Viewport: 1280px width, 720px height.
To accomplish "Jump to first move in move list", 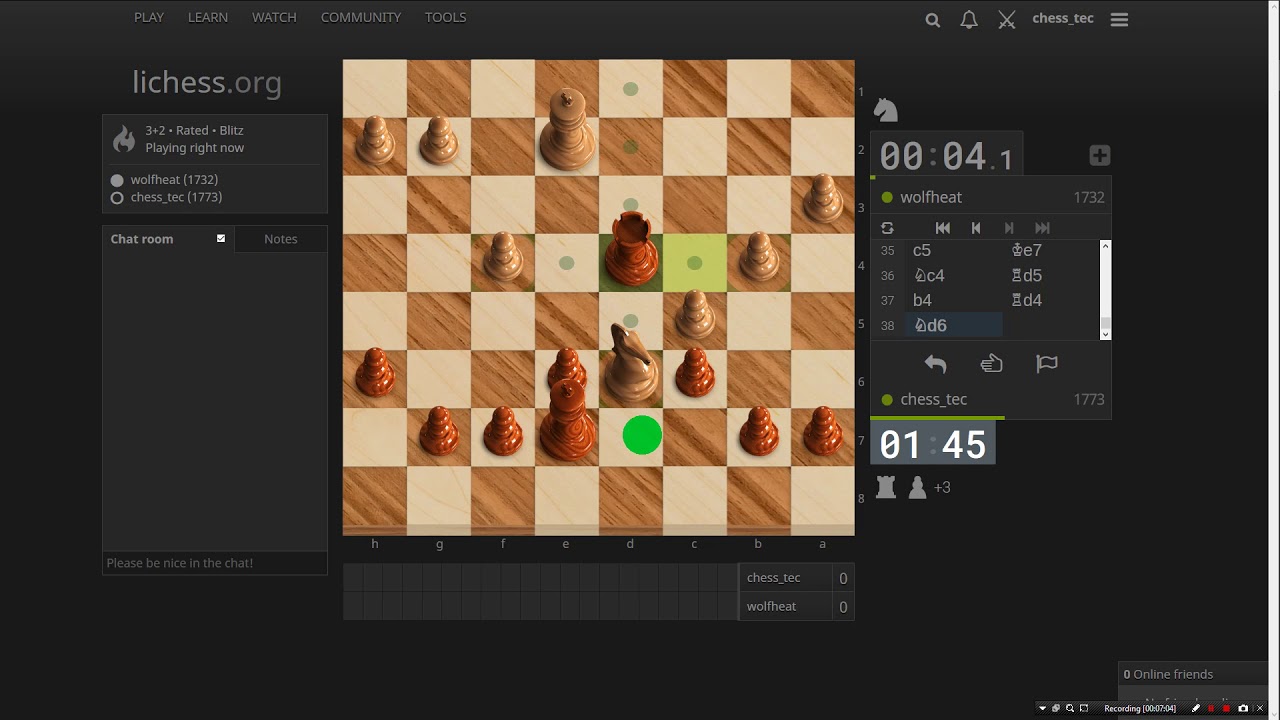I will pos(942,228).
